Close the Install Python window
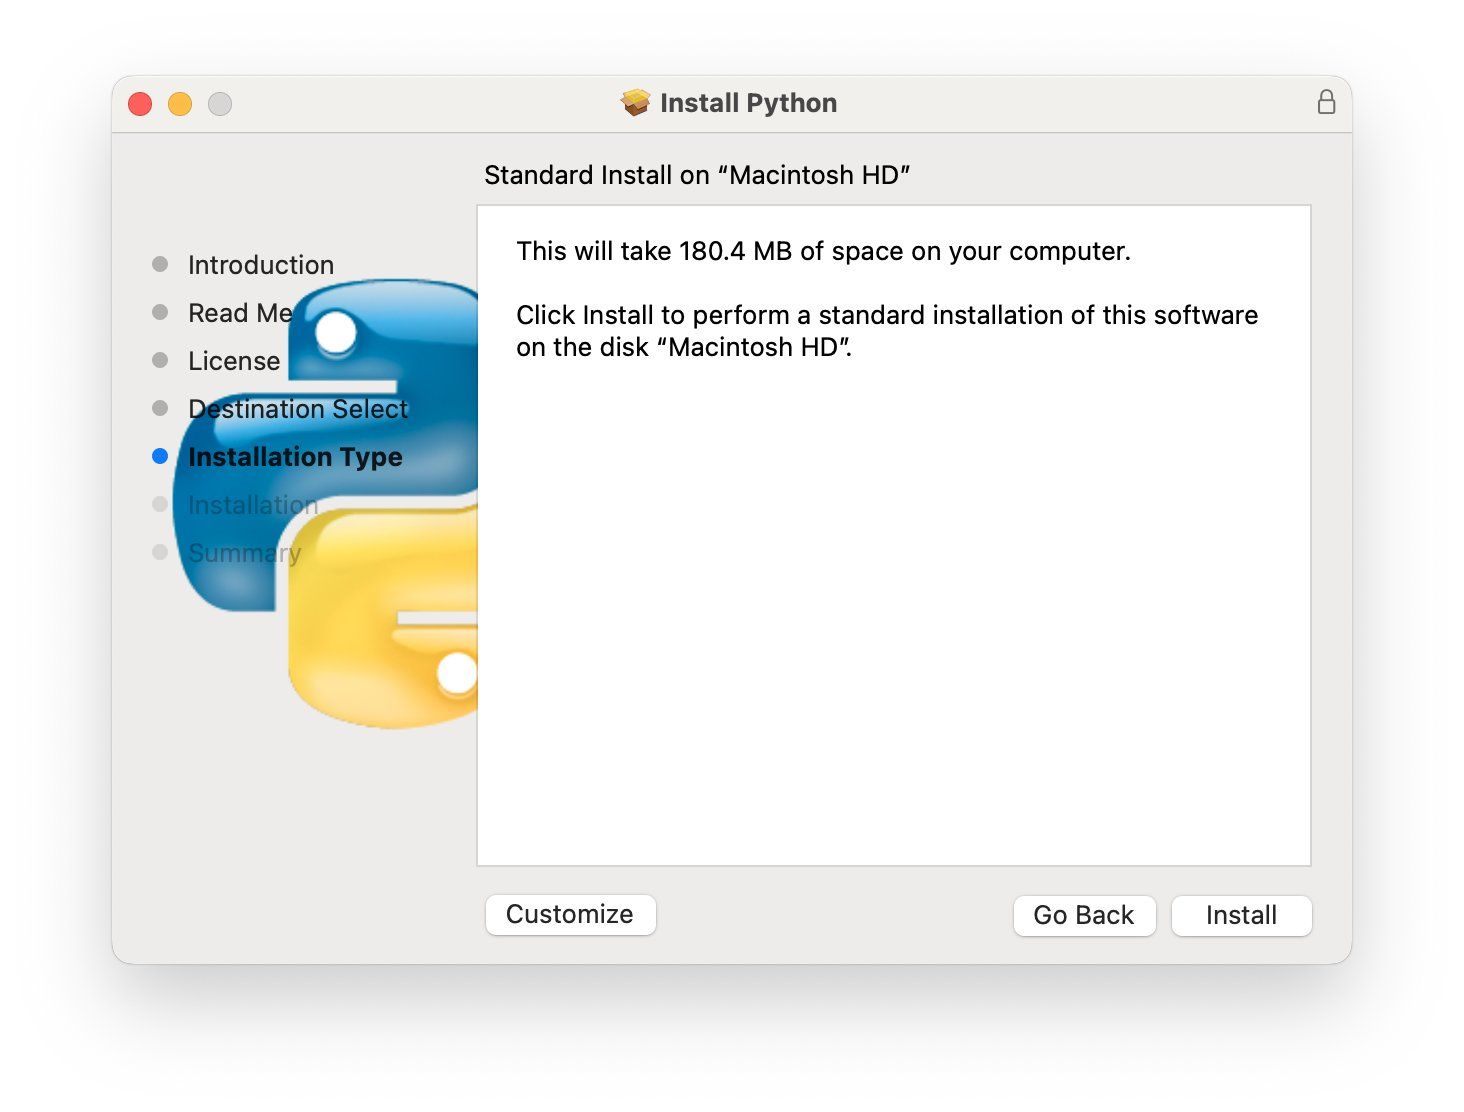Viewport: 1464px width, 1112px height. pyautogui.click(x=140, y=104)
